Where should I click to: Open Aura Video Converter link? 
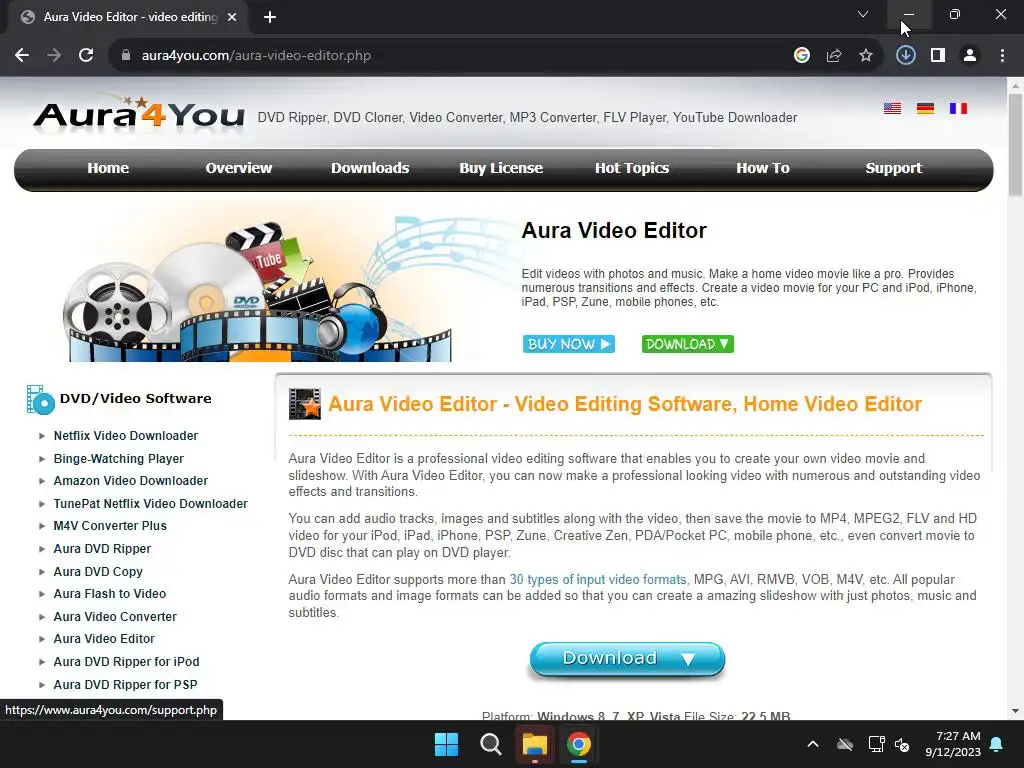(x=115, y=616)
